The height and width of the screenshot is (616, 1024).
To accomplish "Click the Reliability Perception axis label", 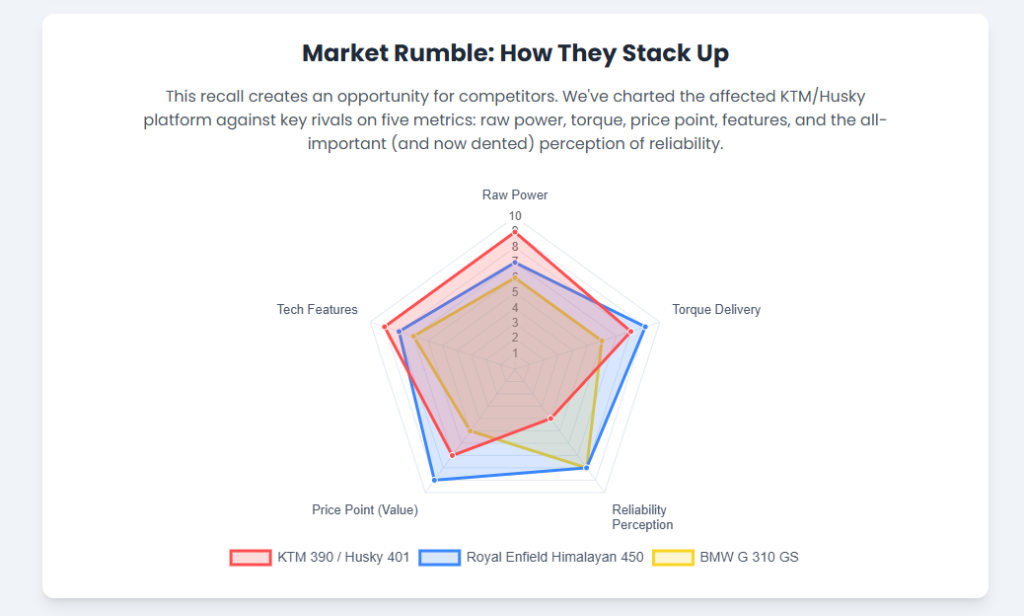I will 641,517.
